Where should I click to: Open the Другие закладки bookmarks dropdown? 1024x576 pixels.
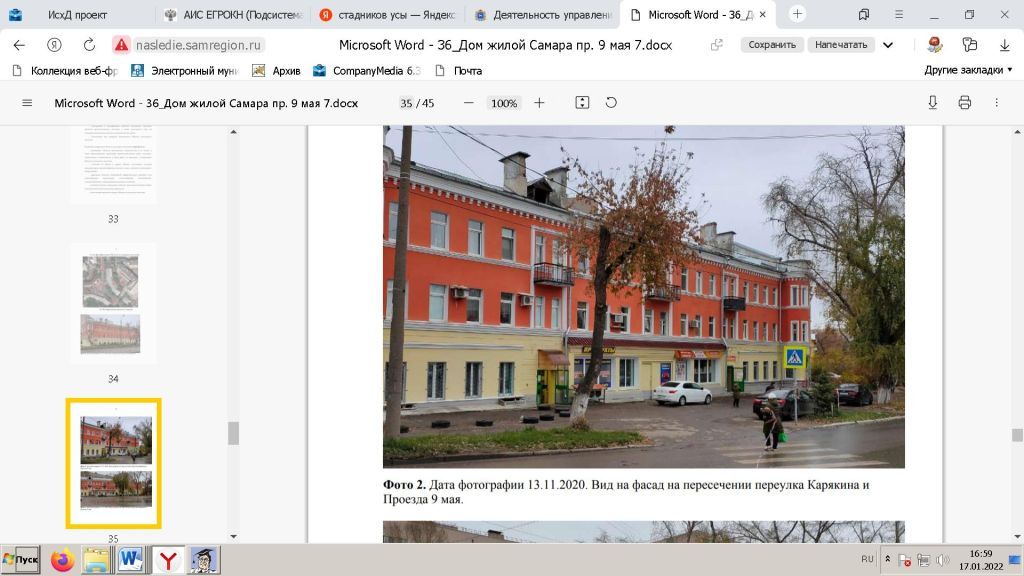click(968, 70)
